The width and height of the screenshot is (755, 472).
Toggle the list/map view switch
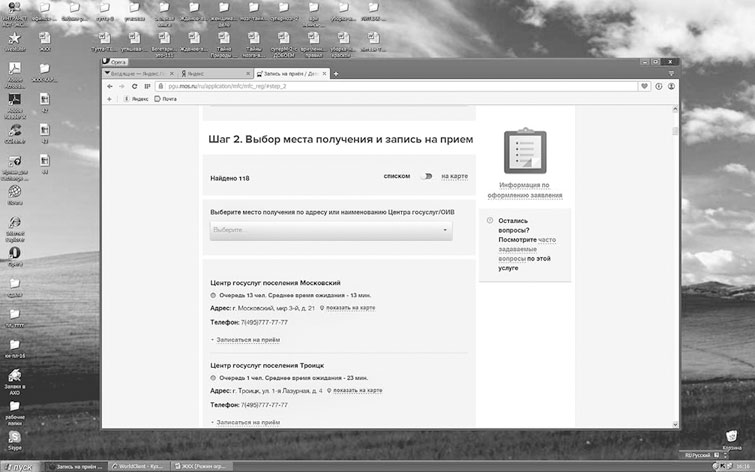(x=427, y=176)
